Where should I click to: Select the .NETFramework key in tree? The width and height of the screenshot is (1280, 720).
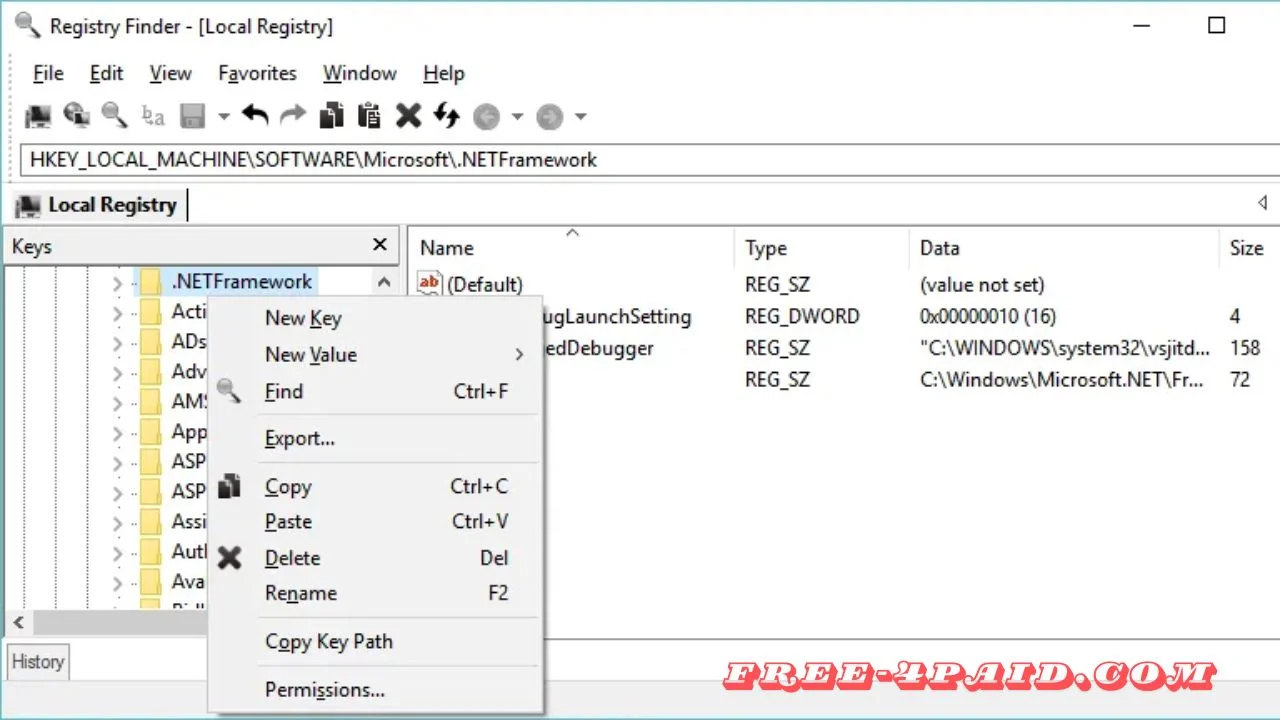coord(241,282)
